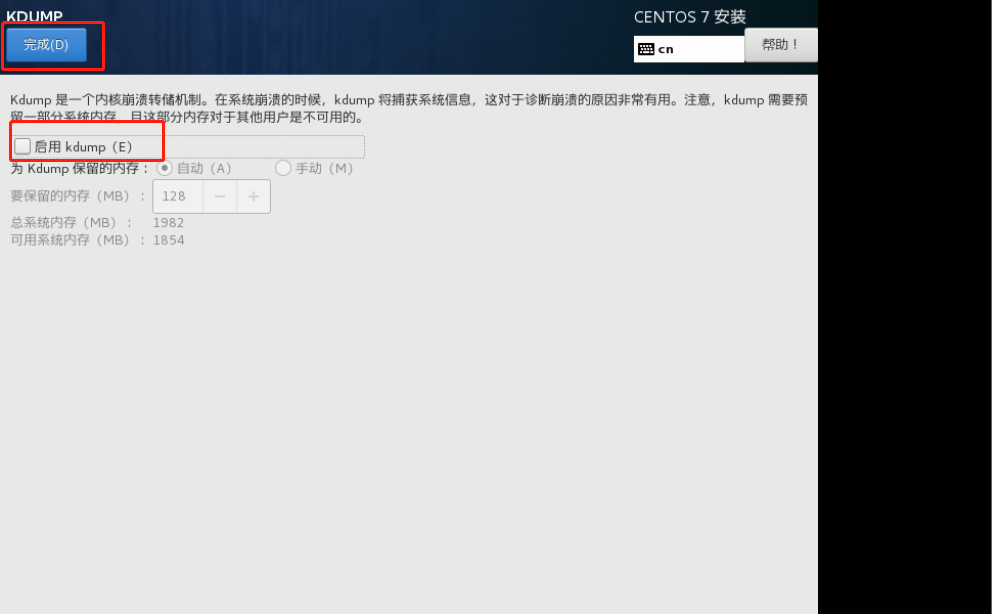This screenshot has width=992, height=614.
Task: Increase reserved memory with the plus button
Action: 253,197
